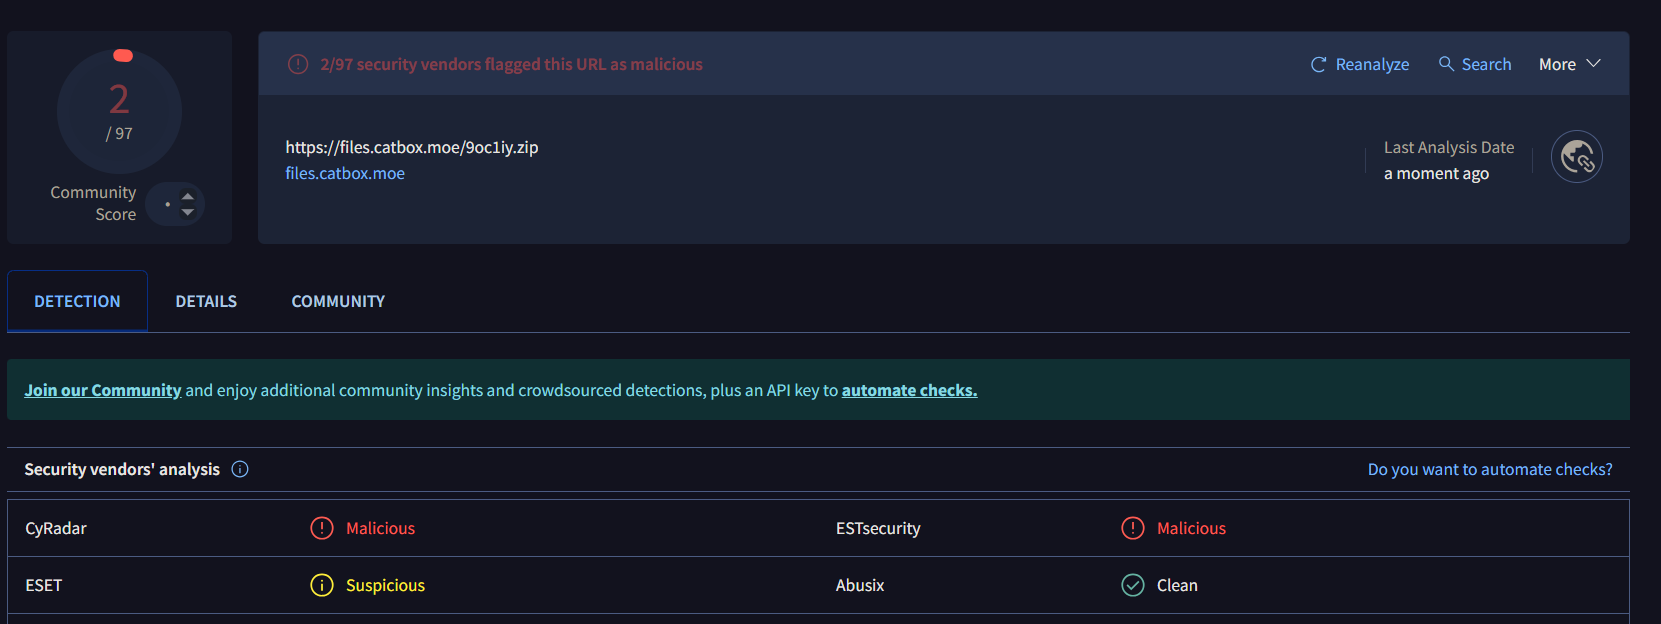Click the Abusix clean checkmark icon
Screen dimensions: 1661x624
1133,585
